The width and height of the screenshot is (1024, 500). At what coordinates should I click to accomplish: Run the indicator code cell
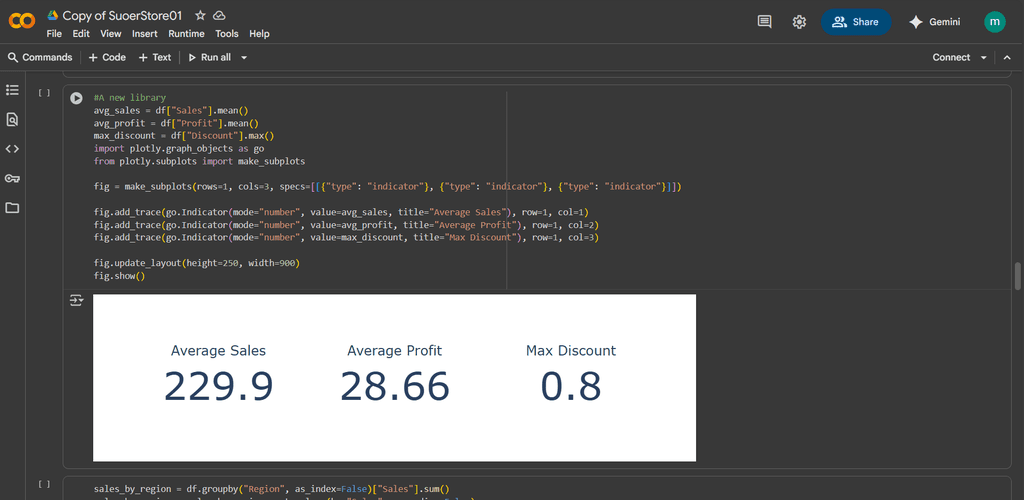point(76,98)
